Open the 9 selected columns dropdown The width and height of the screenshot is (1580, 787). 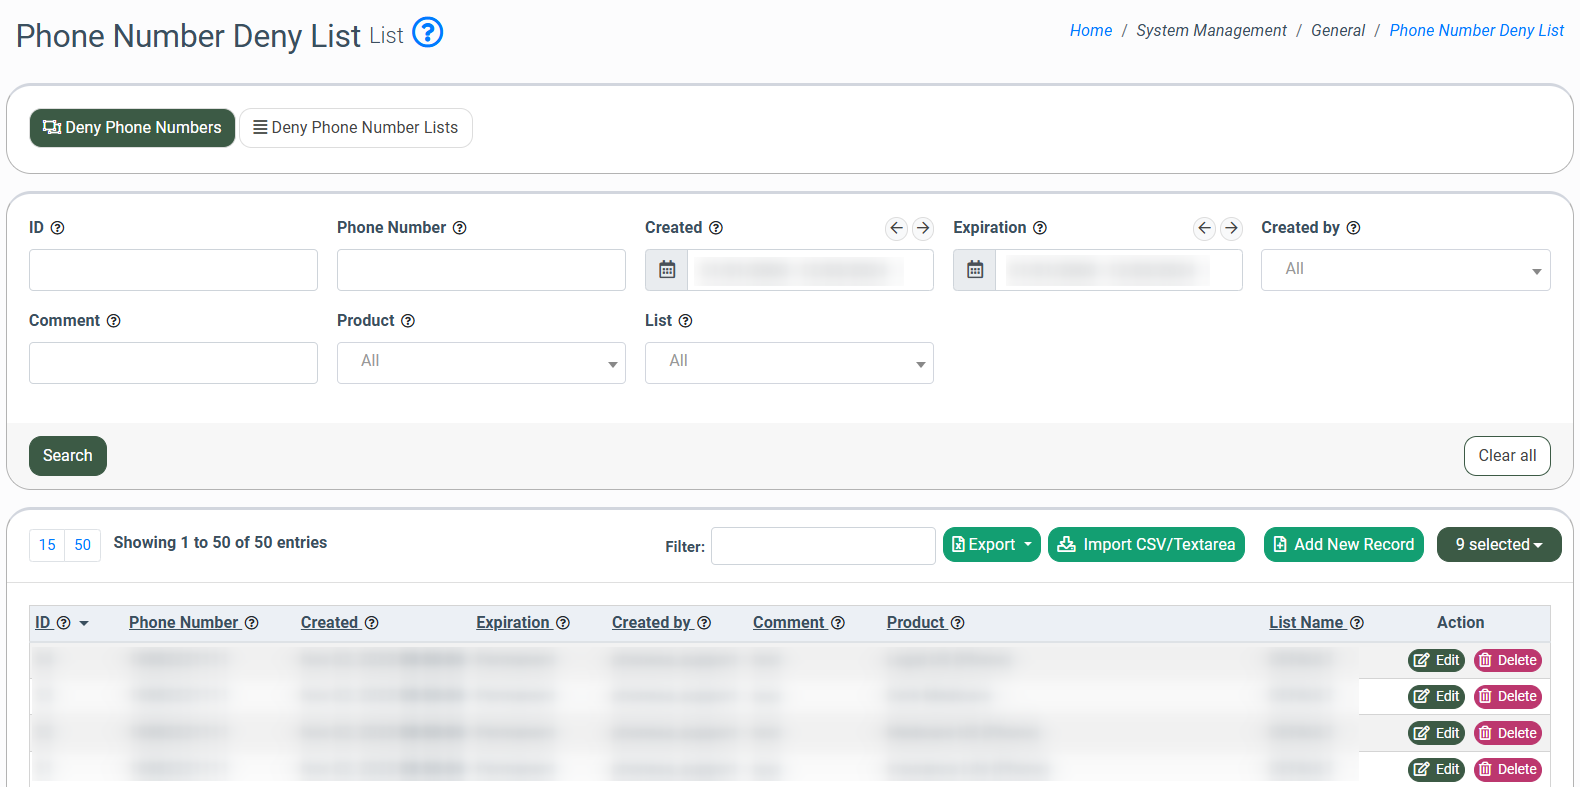(1498, 545)
